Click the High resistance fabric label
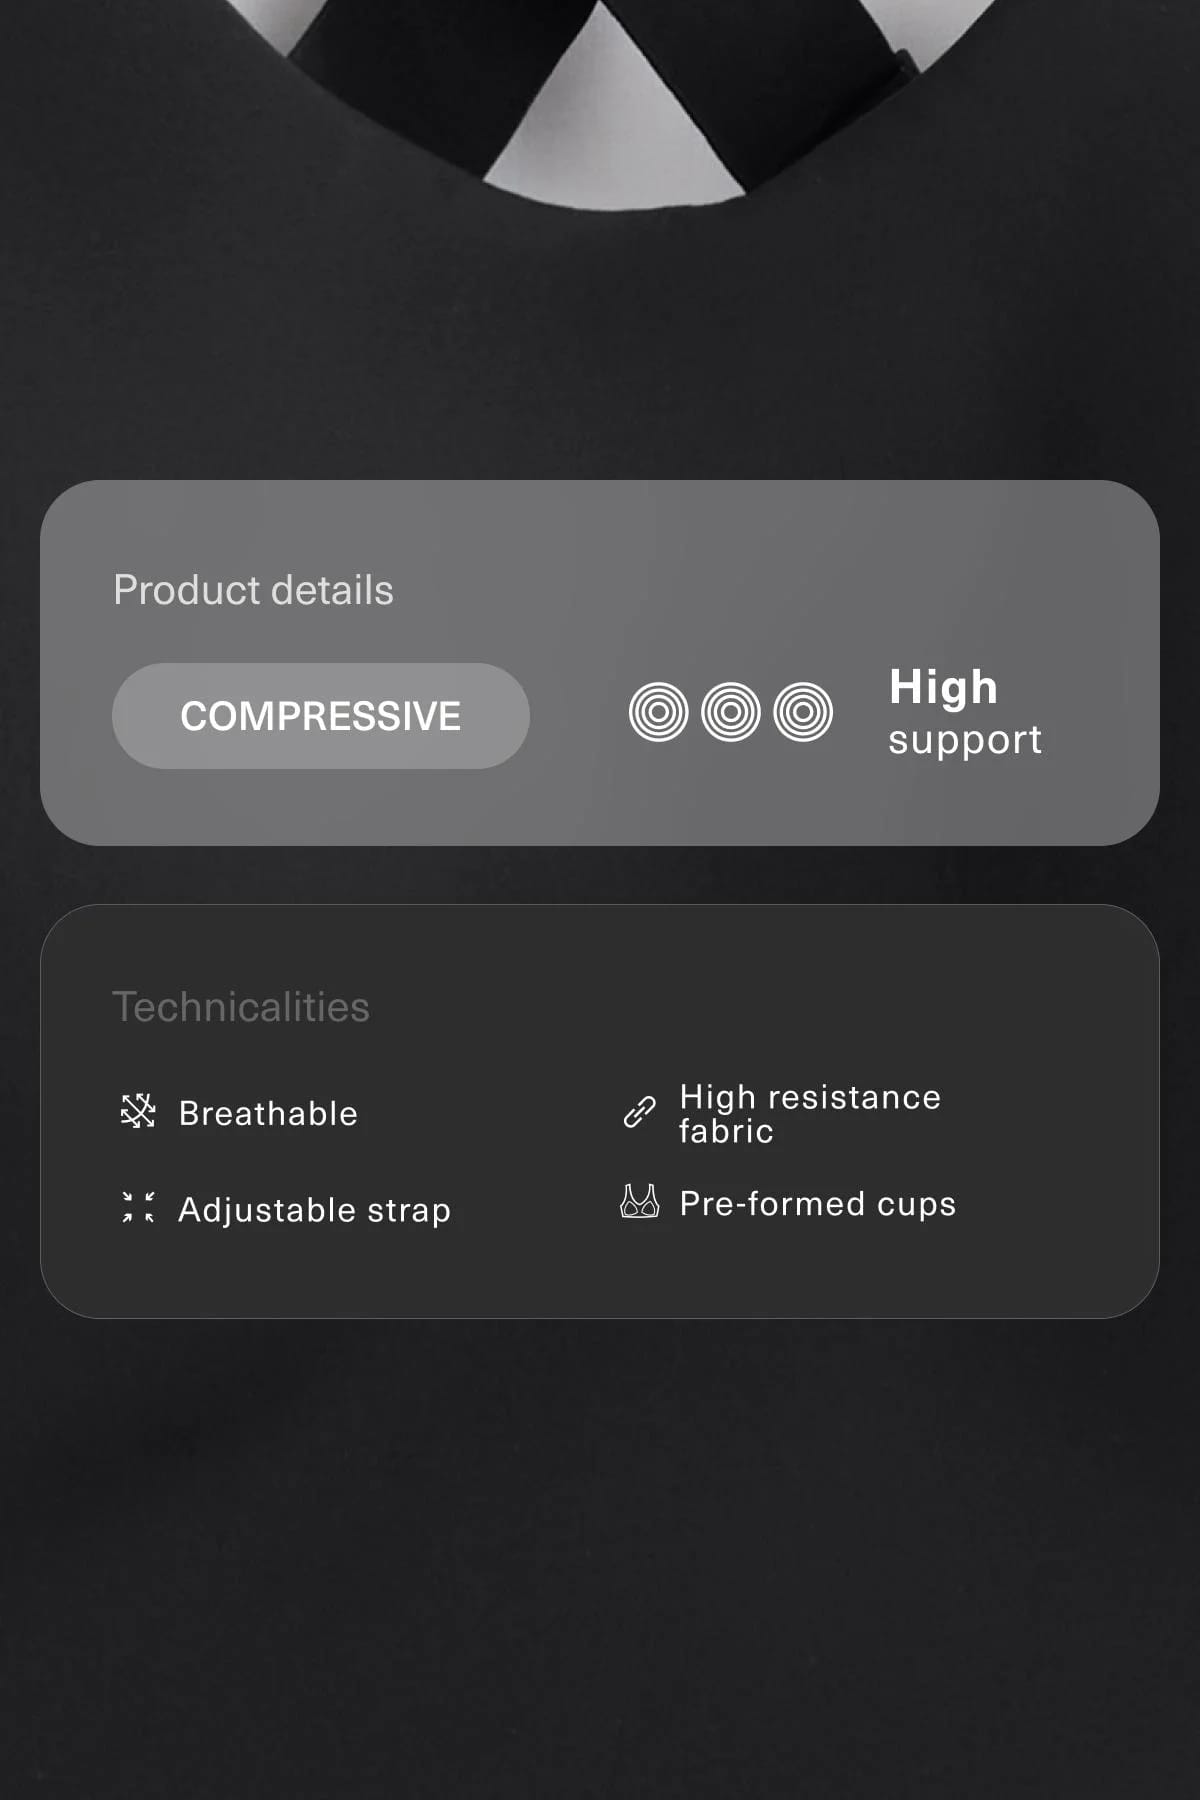The image size is (1200, 1800). pos(810,1114)
